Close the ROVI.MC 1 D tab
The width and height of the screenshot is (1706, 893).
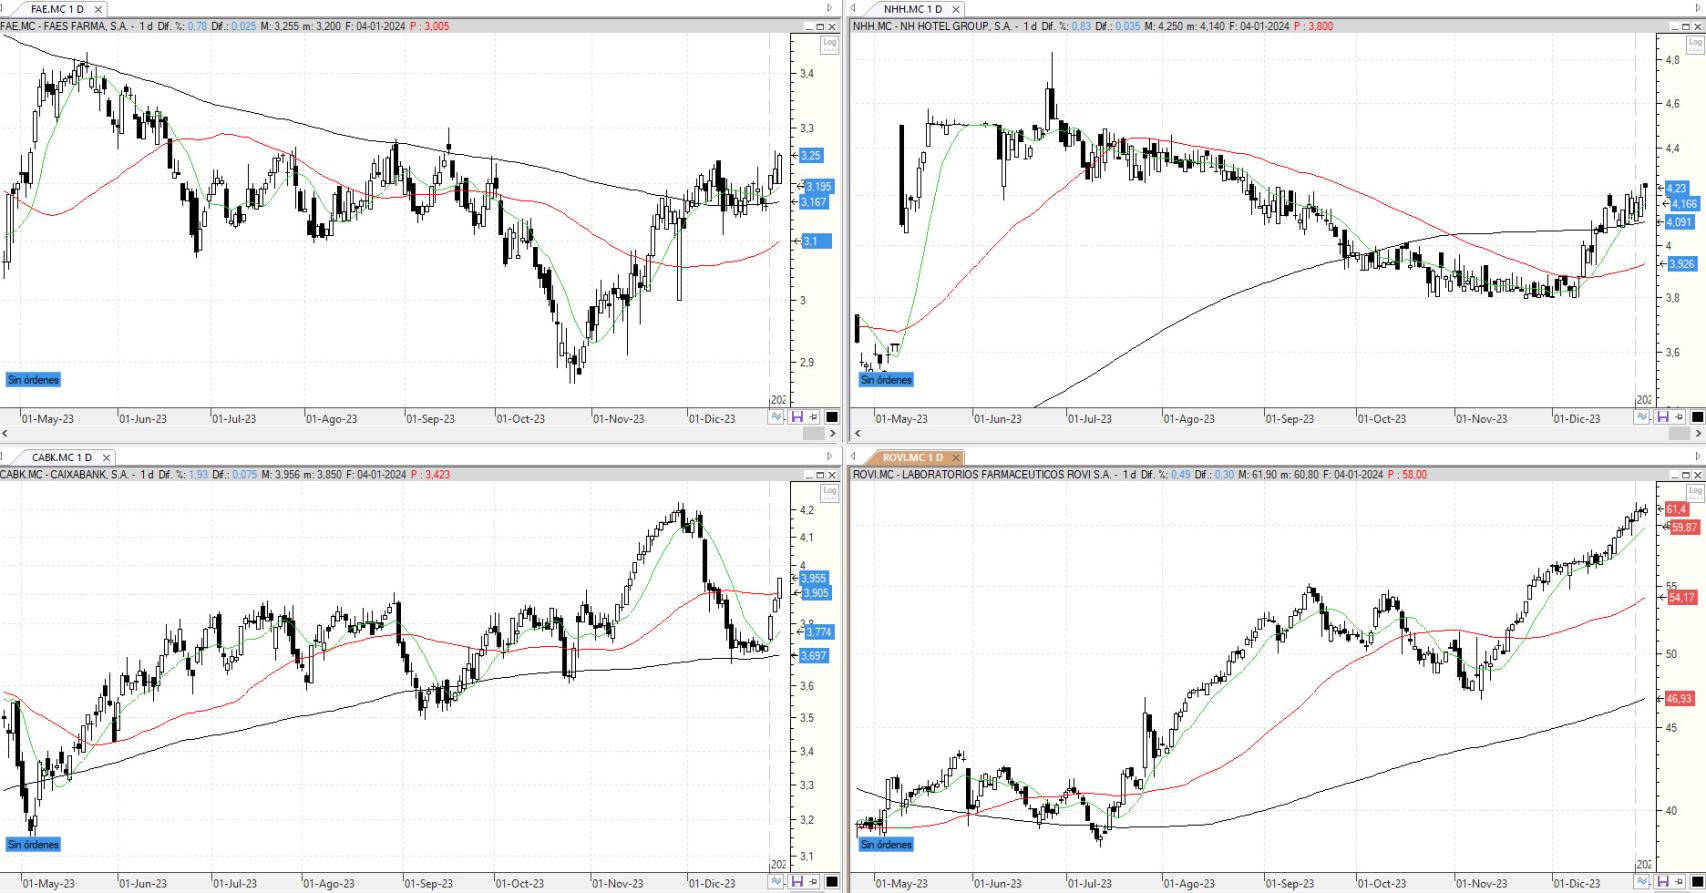[x=956, y=457]
